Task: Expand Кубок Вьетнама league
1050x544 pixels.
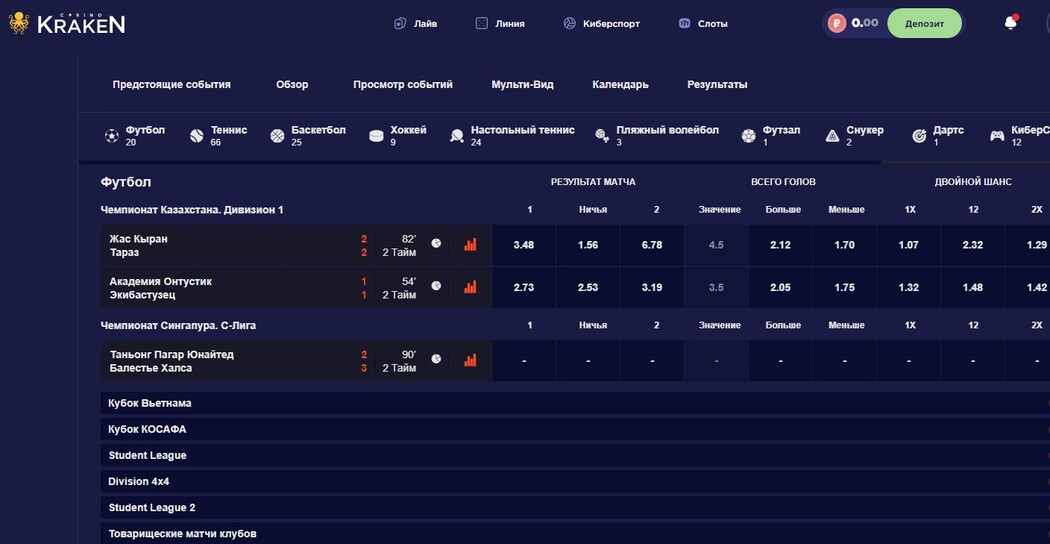Action: pyautogui.click(x=150, y=403)
